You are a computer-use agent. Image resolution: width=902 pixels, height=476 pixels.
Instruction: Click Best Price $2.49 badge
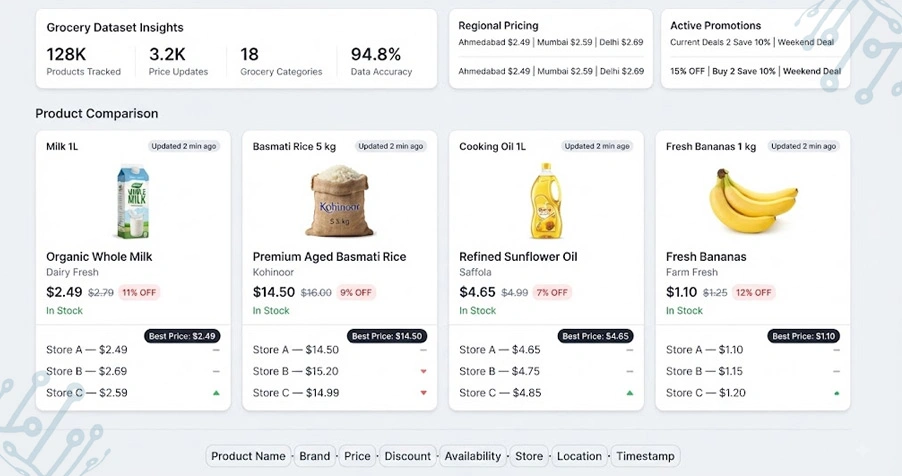[x=182, y=336]
